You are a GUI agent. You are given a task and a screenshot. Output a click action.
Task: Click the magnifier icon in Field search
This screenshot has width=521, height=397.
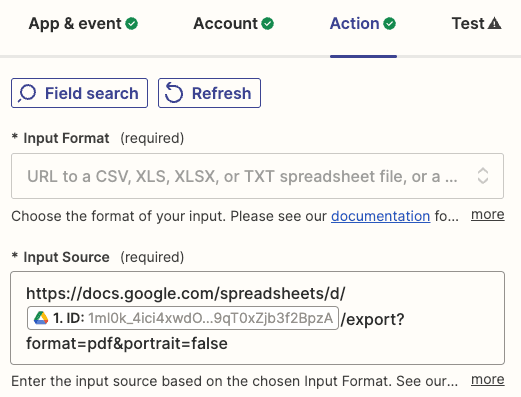pos(27,93)
